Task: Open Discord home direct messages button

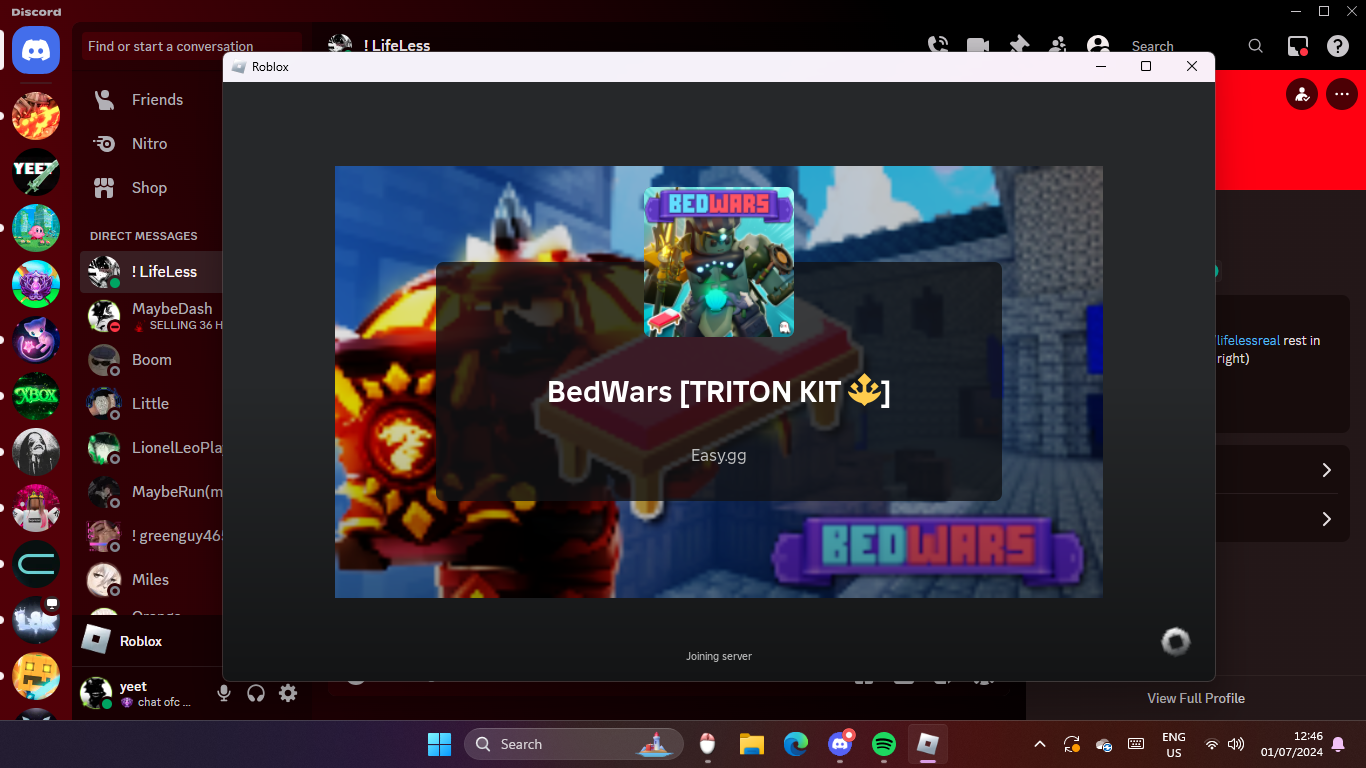Action: pos(36,50)
